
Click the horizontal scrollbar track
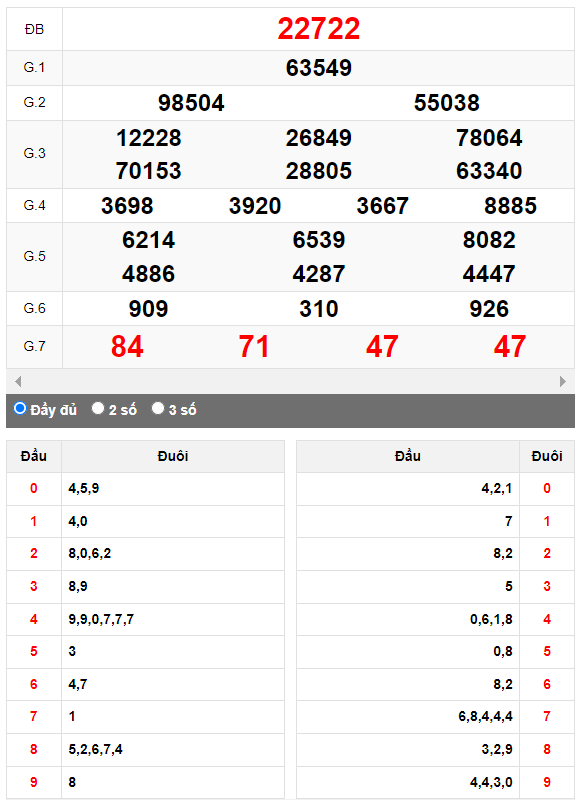290,381
